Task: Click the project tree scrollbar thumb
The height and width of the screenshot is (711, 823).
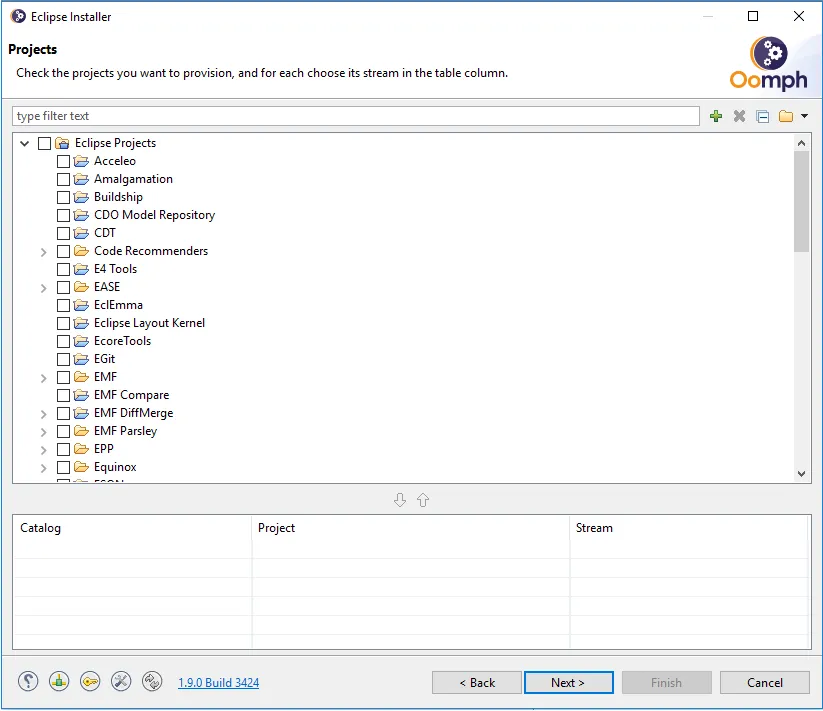Action: click(801, 201)
